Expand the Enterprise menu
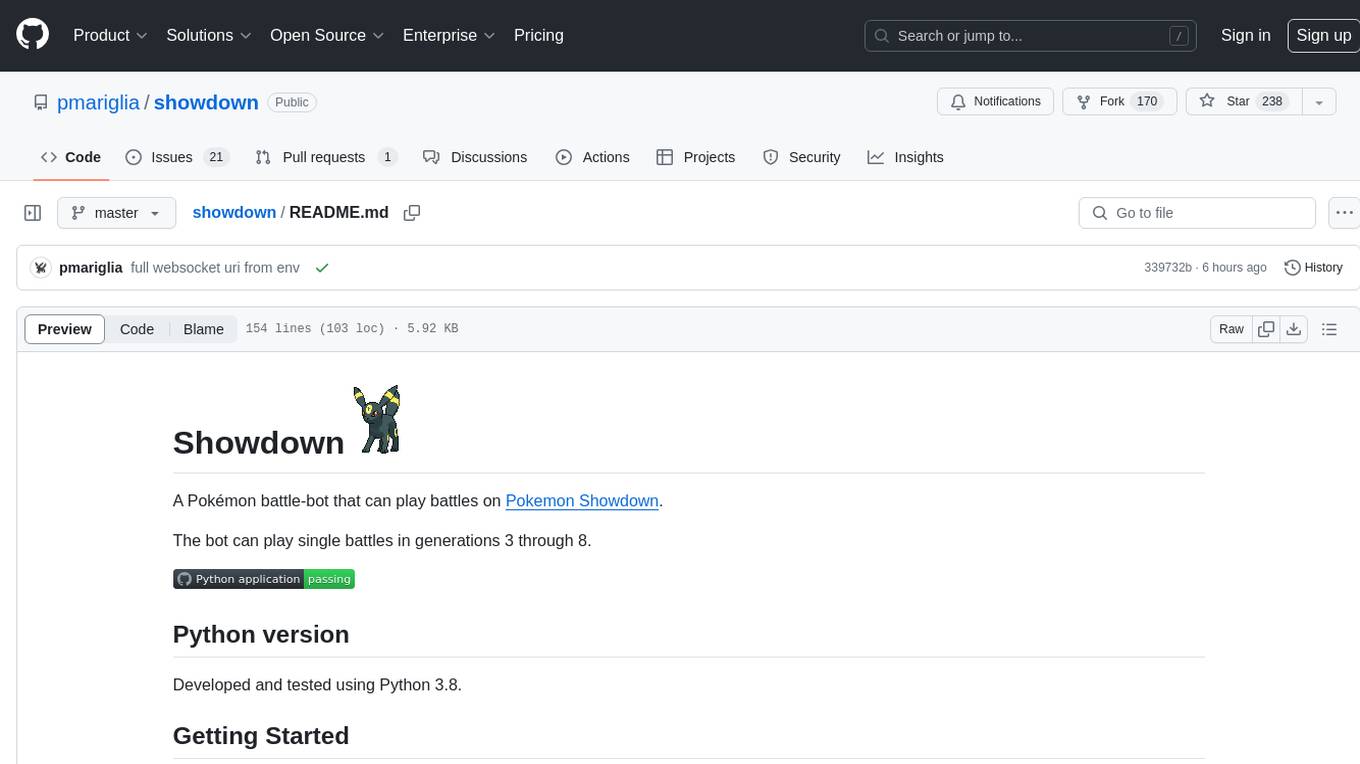1360x764 pixels. [x=449, y=35]
